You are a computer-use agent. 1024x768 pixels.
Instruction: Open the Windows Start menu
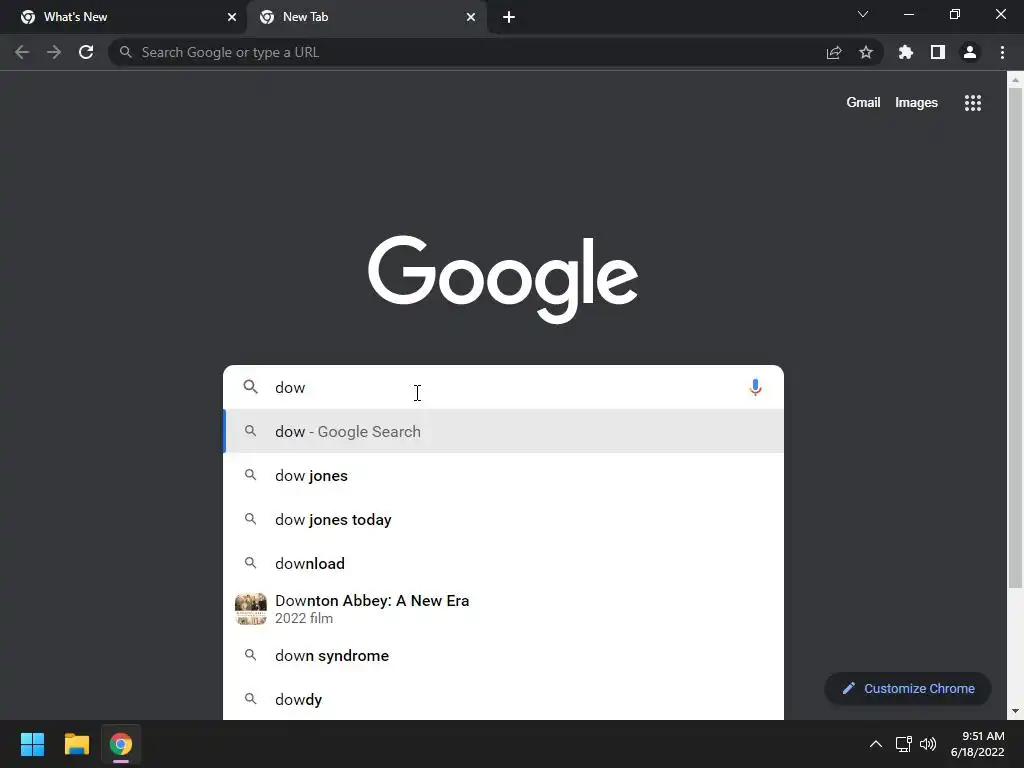tap(32, 744)
